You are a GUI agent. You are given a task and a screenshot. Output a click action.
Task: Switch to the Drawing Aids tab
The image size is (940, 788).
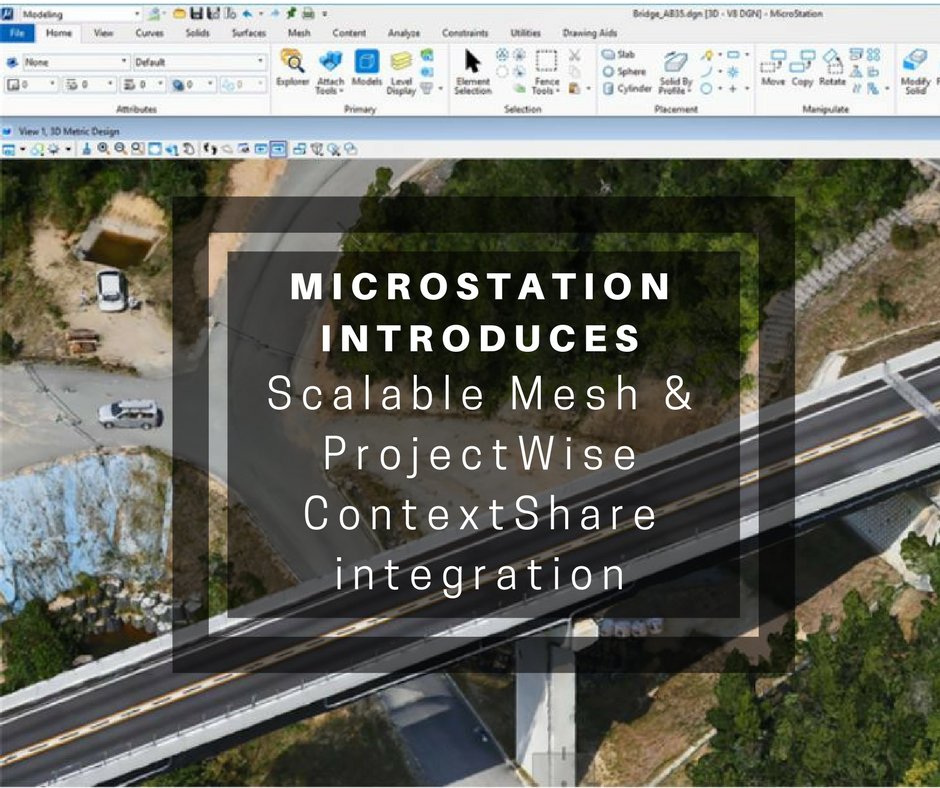coord(589,33)
